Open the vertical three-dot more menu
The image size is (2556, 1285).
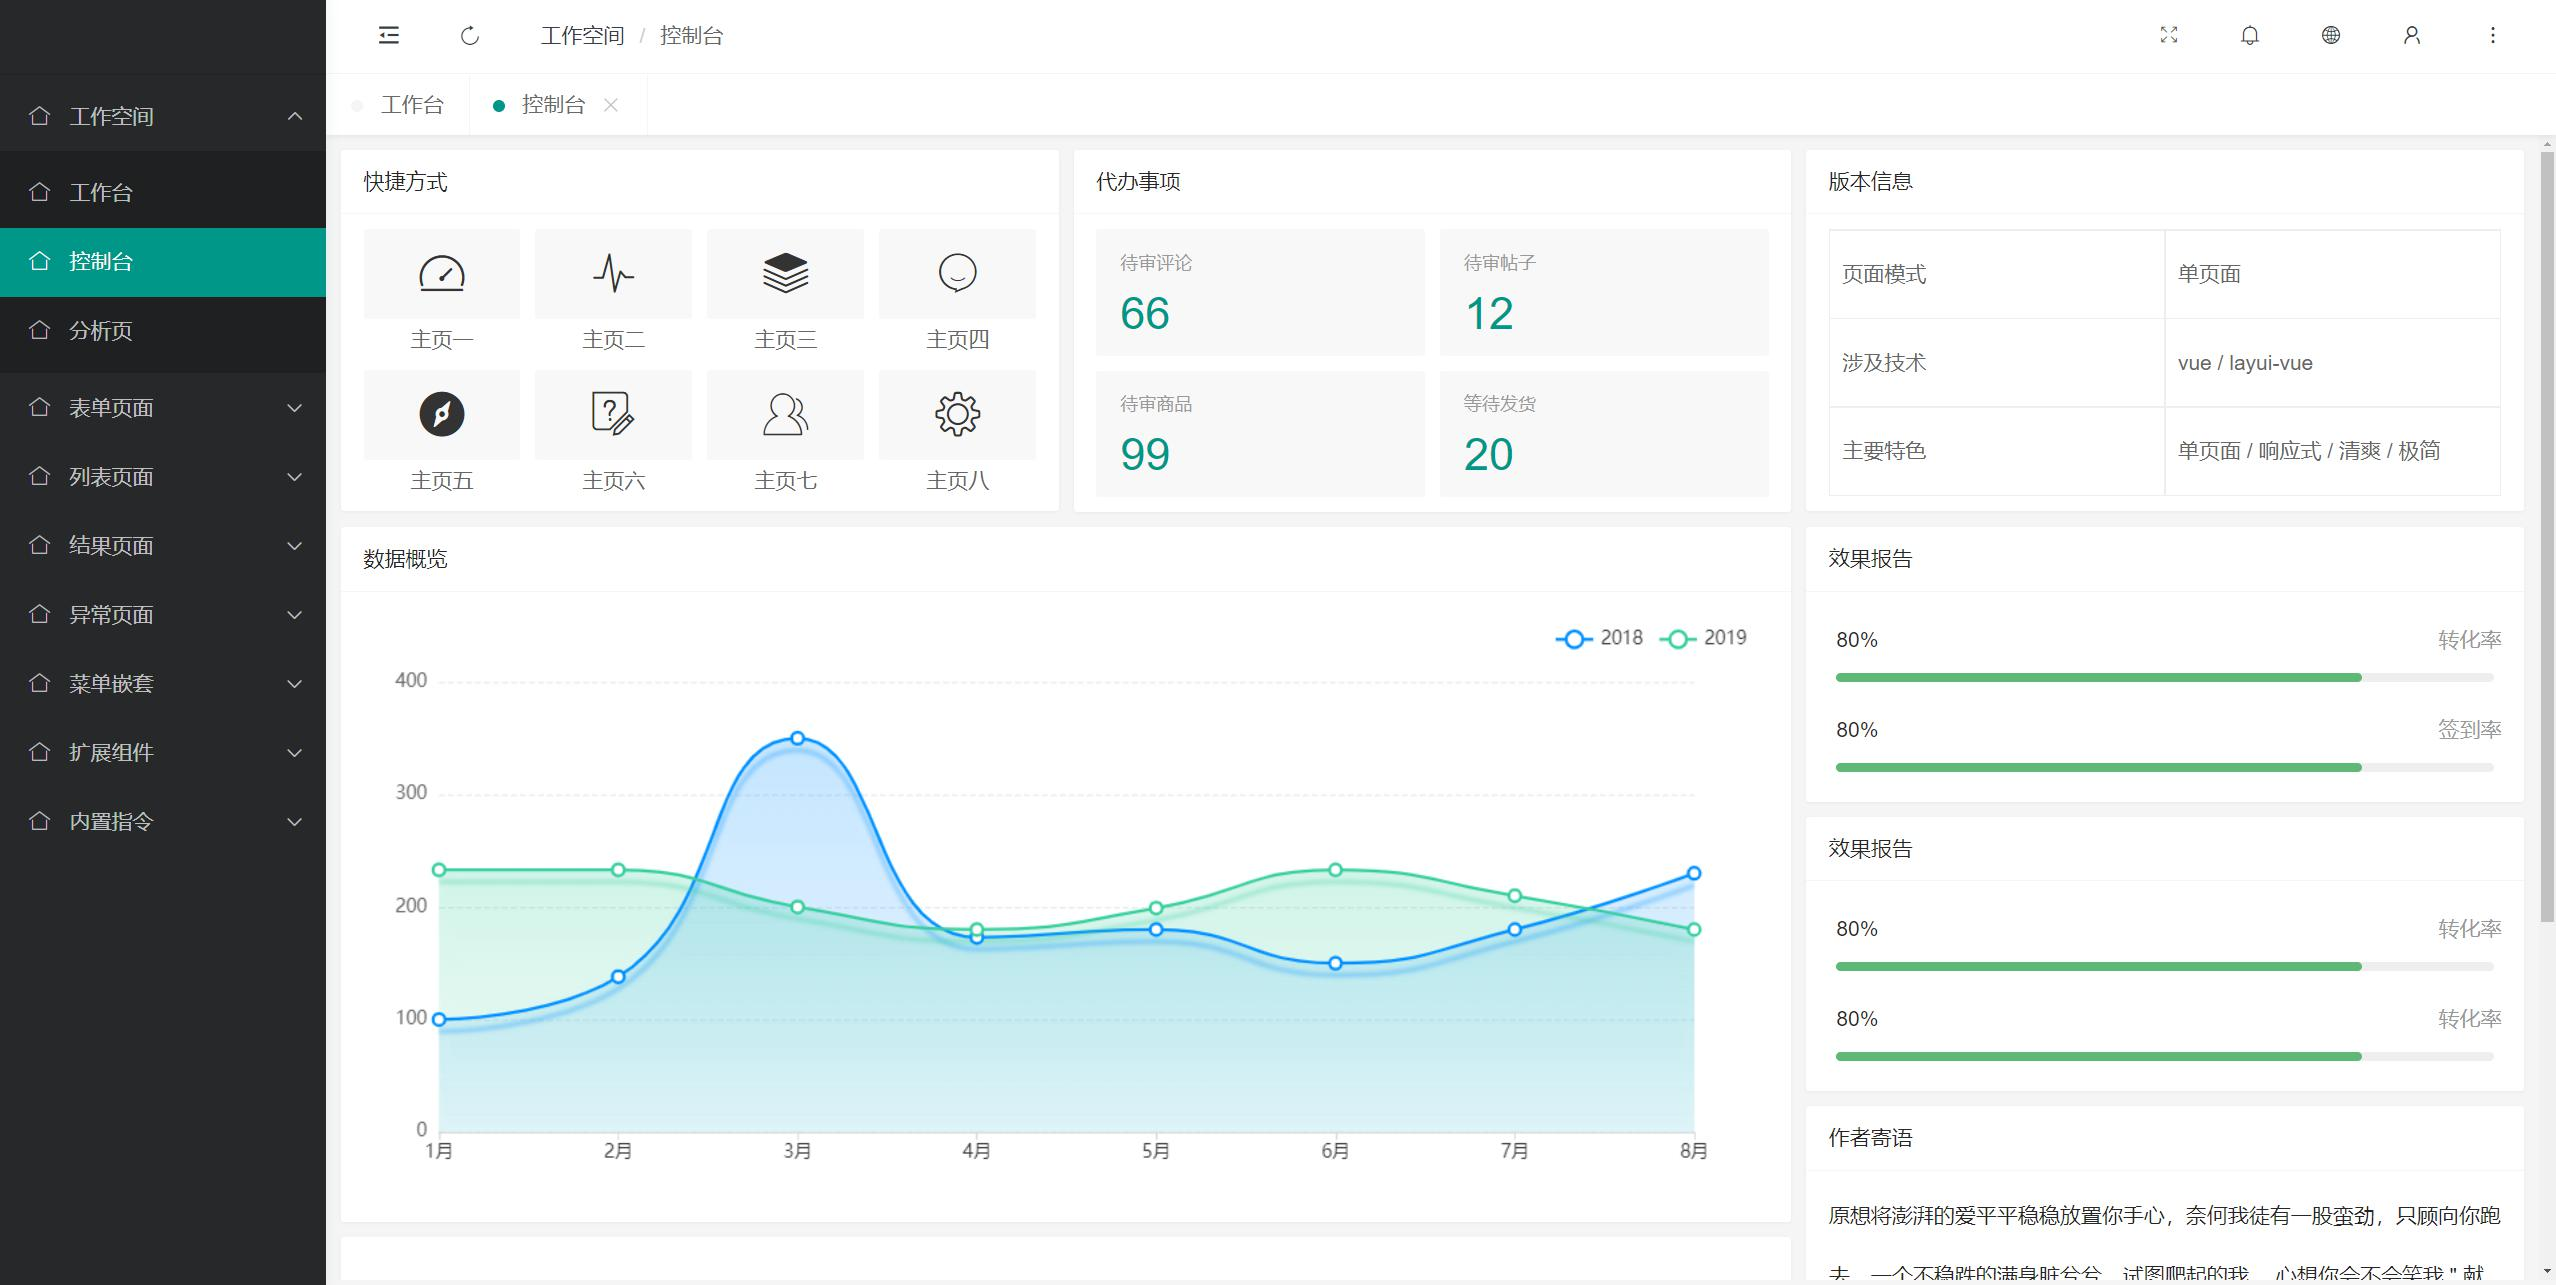click(2492, 35)
